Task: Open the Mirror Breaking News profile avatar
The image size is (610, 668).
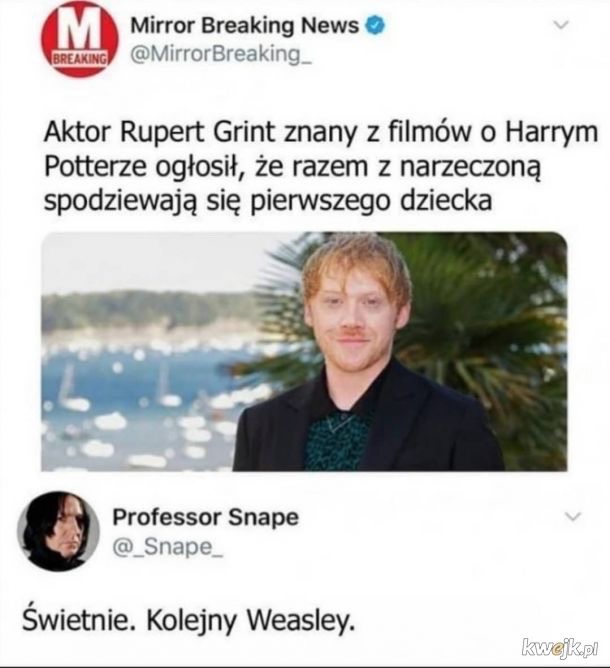Action: (x=79, y=39)
